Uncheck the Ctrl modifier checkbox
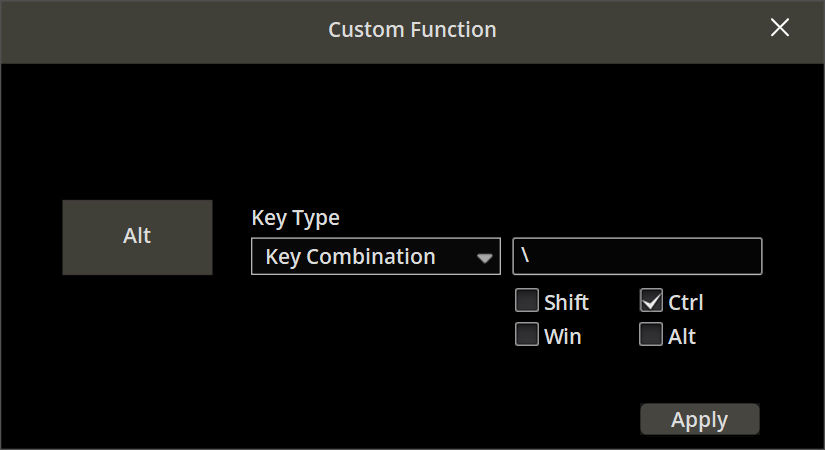This screenshot has width=825, height=450. [x=651, y=300]
